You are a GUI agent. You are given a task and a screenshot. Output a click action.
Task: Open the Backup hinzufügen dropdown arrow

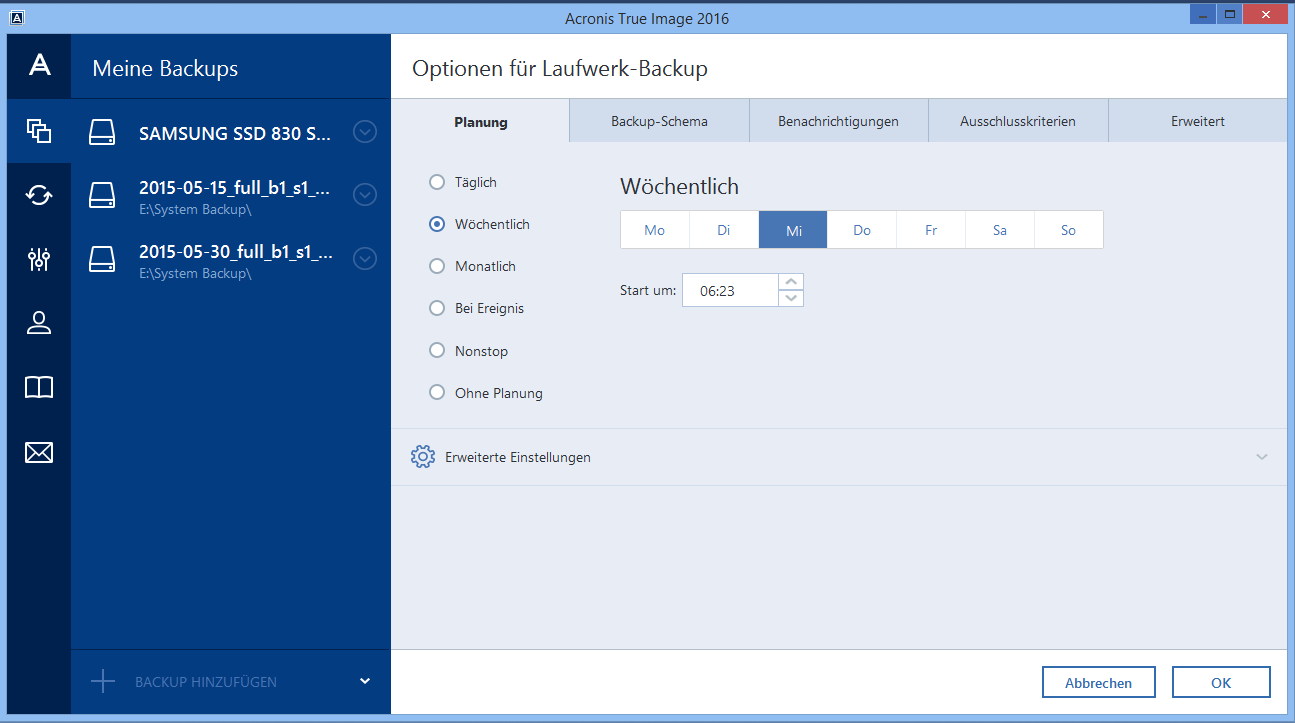365,681
